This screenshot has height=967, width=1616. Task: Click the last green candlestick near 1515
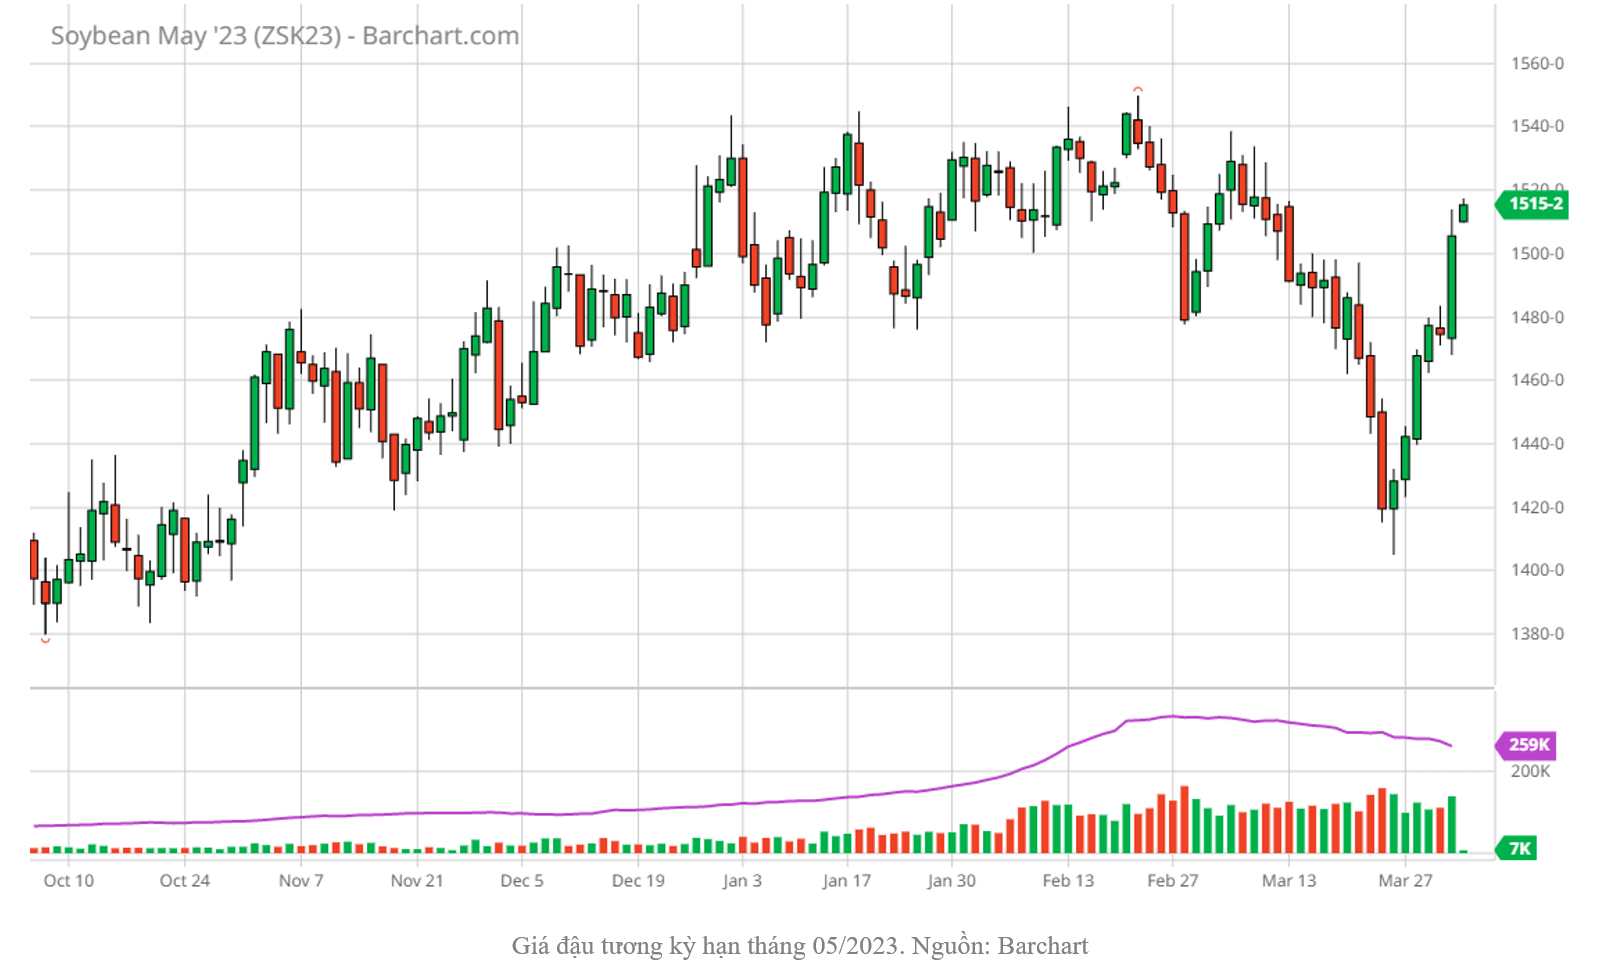tap(1463, 211)
